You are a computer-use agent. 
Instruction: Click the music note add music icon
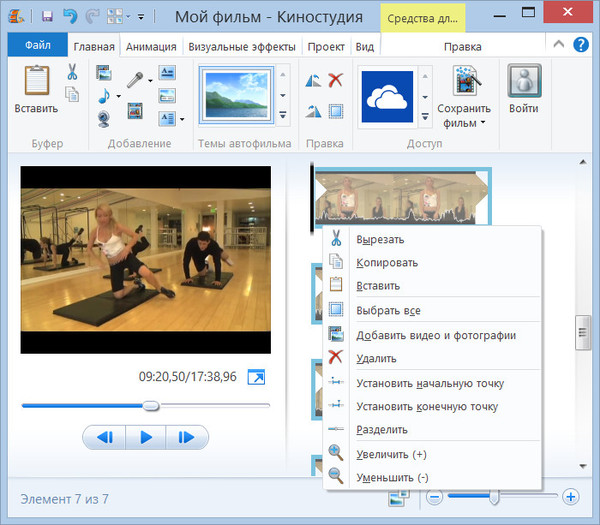[104, 96]
